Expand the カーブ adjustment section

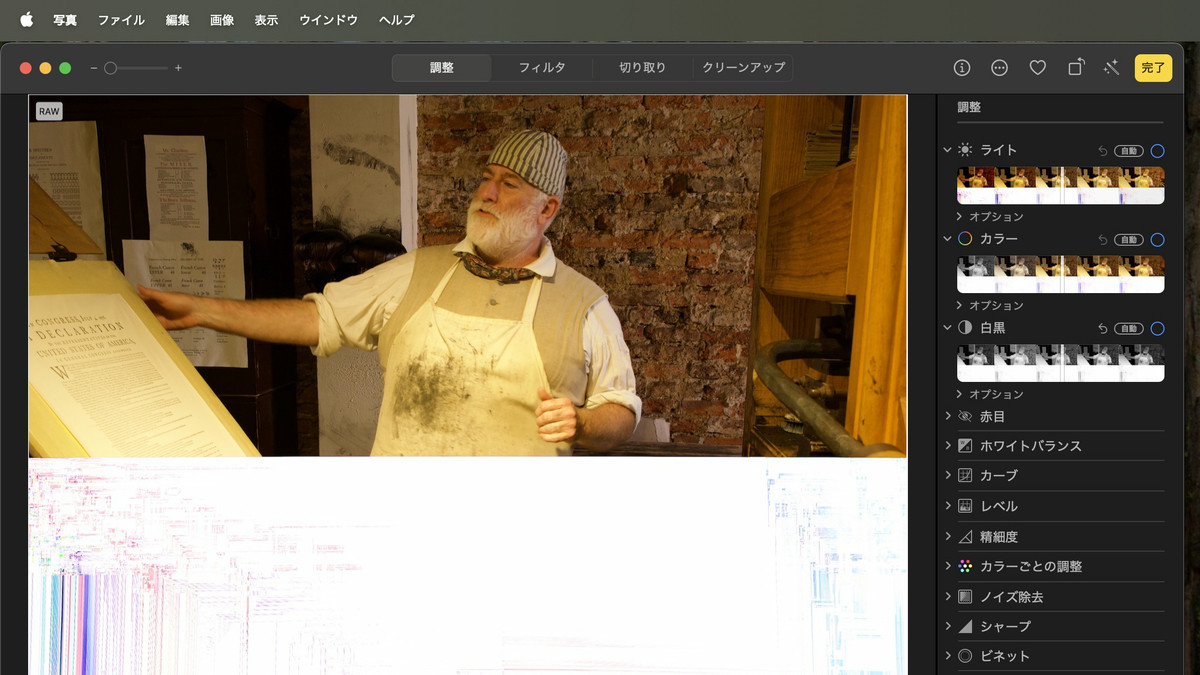(x=948, y=476)
